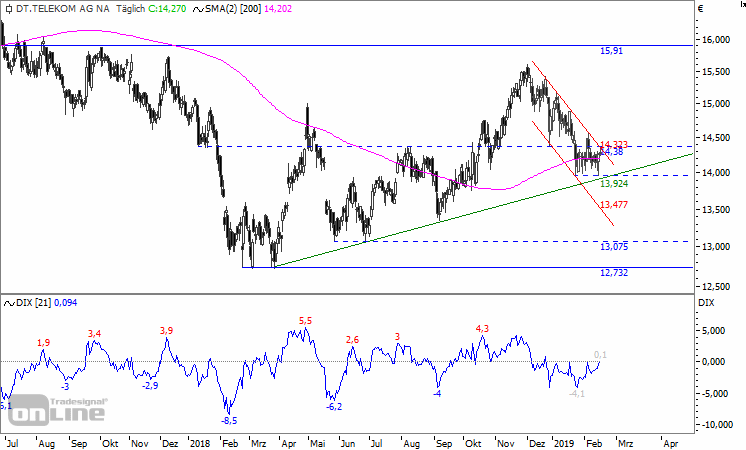Screen dimensions: 746x450
Task: Click the 15,91 resistance line label
Action: click(611, 51)
